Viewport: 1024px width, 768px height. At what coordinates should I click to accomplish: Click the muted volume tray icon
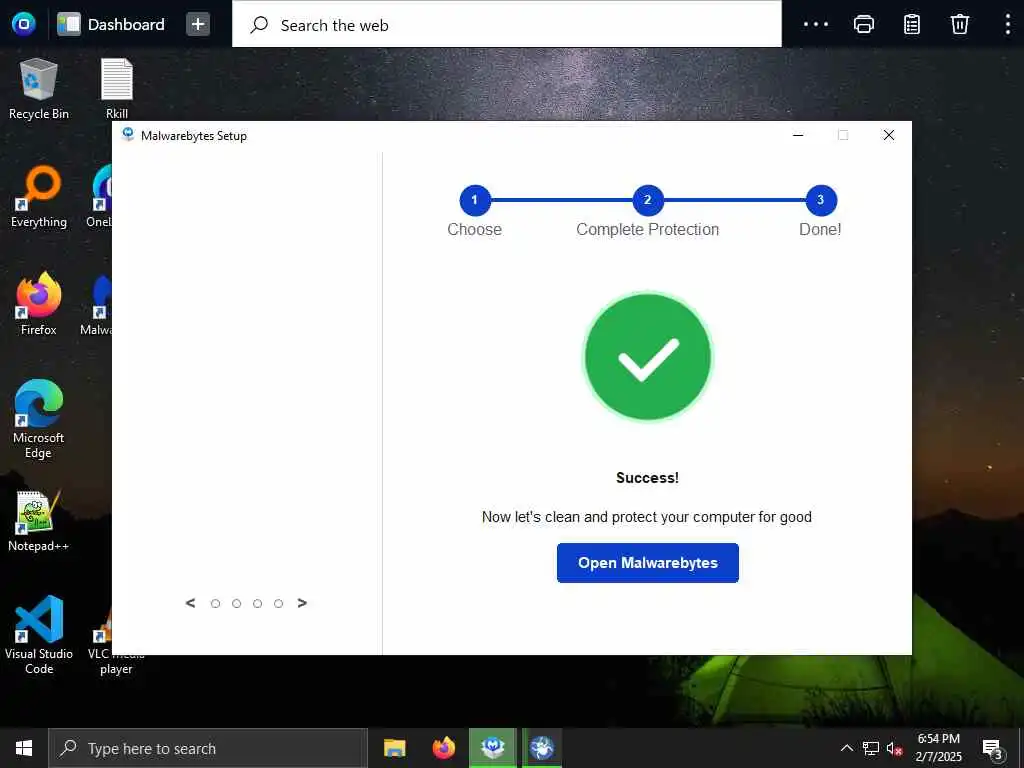[895, 748]
